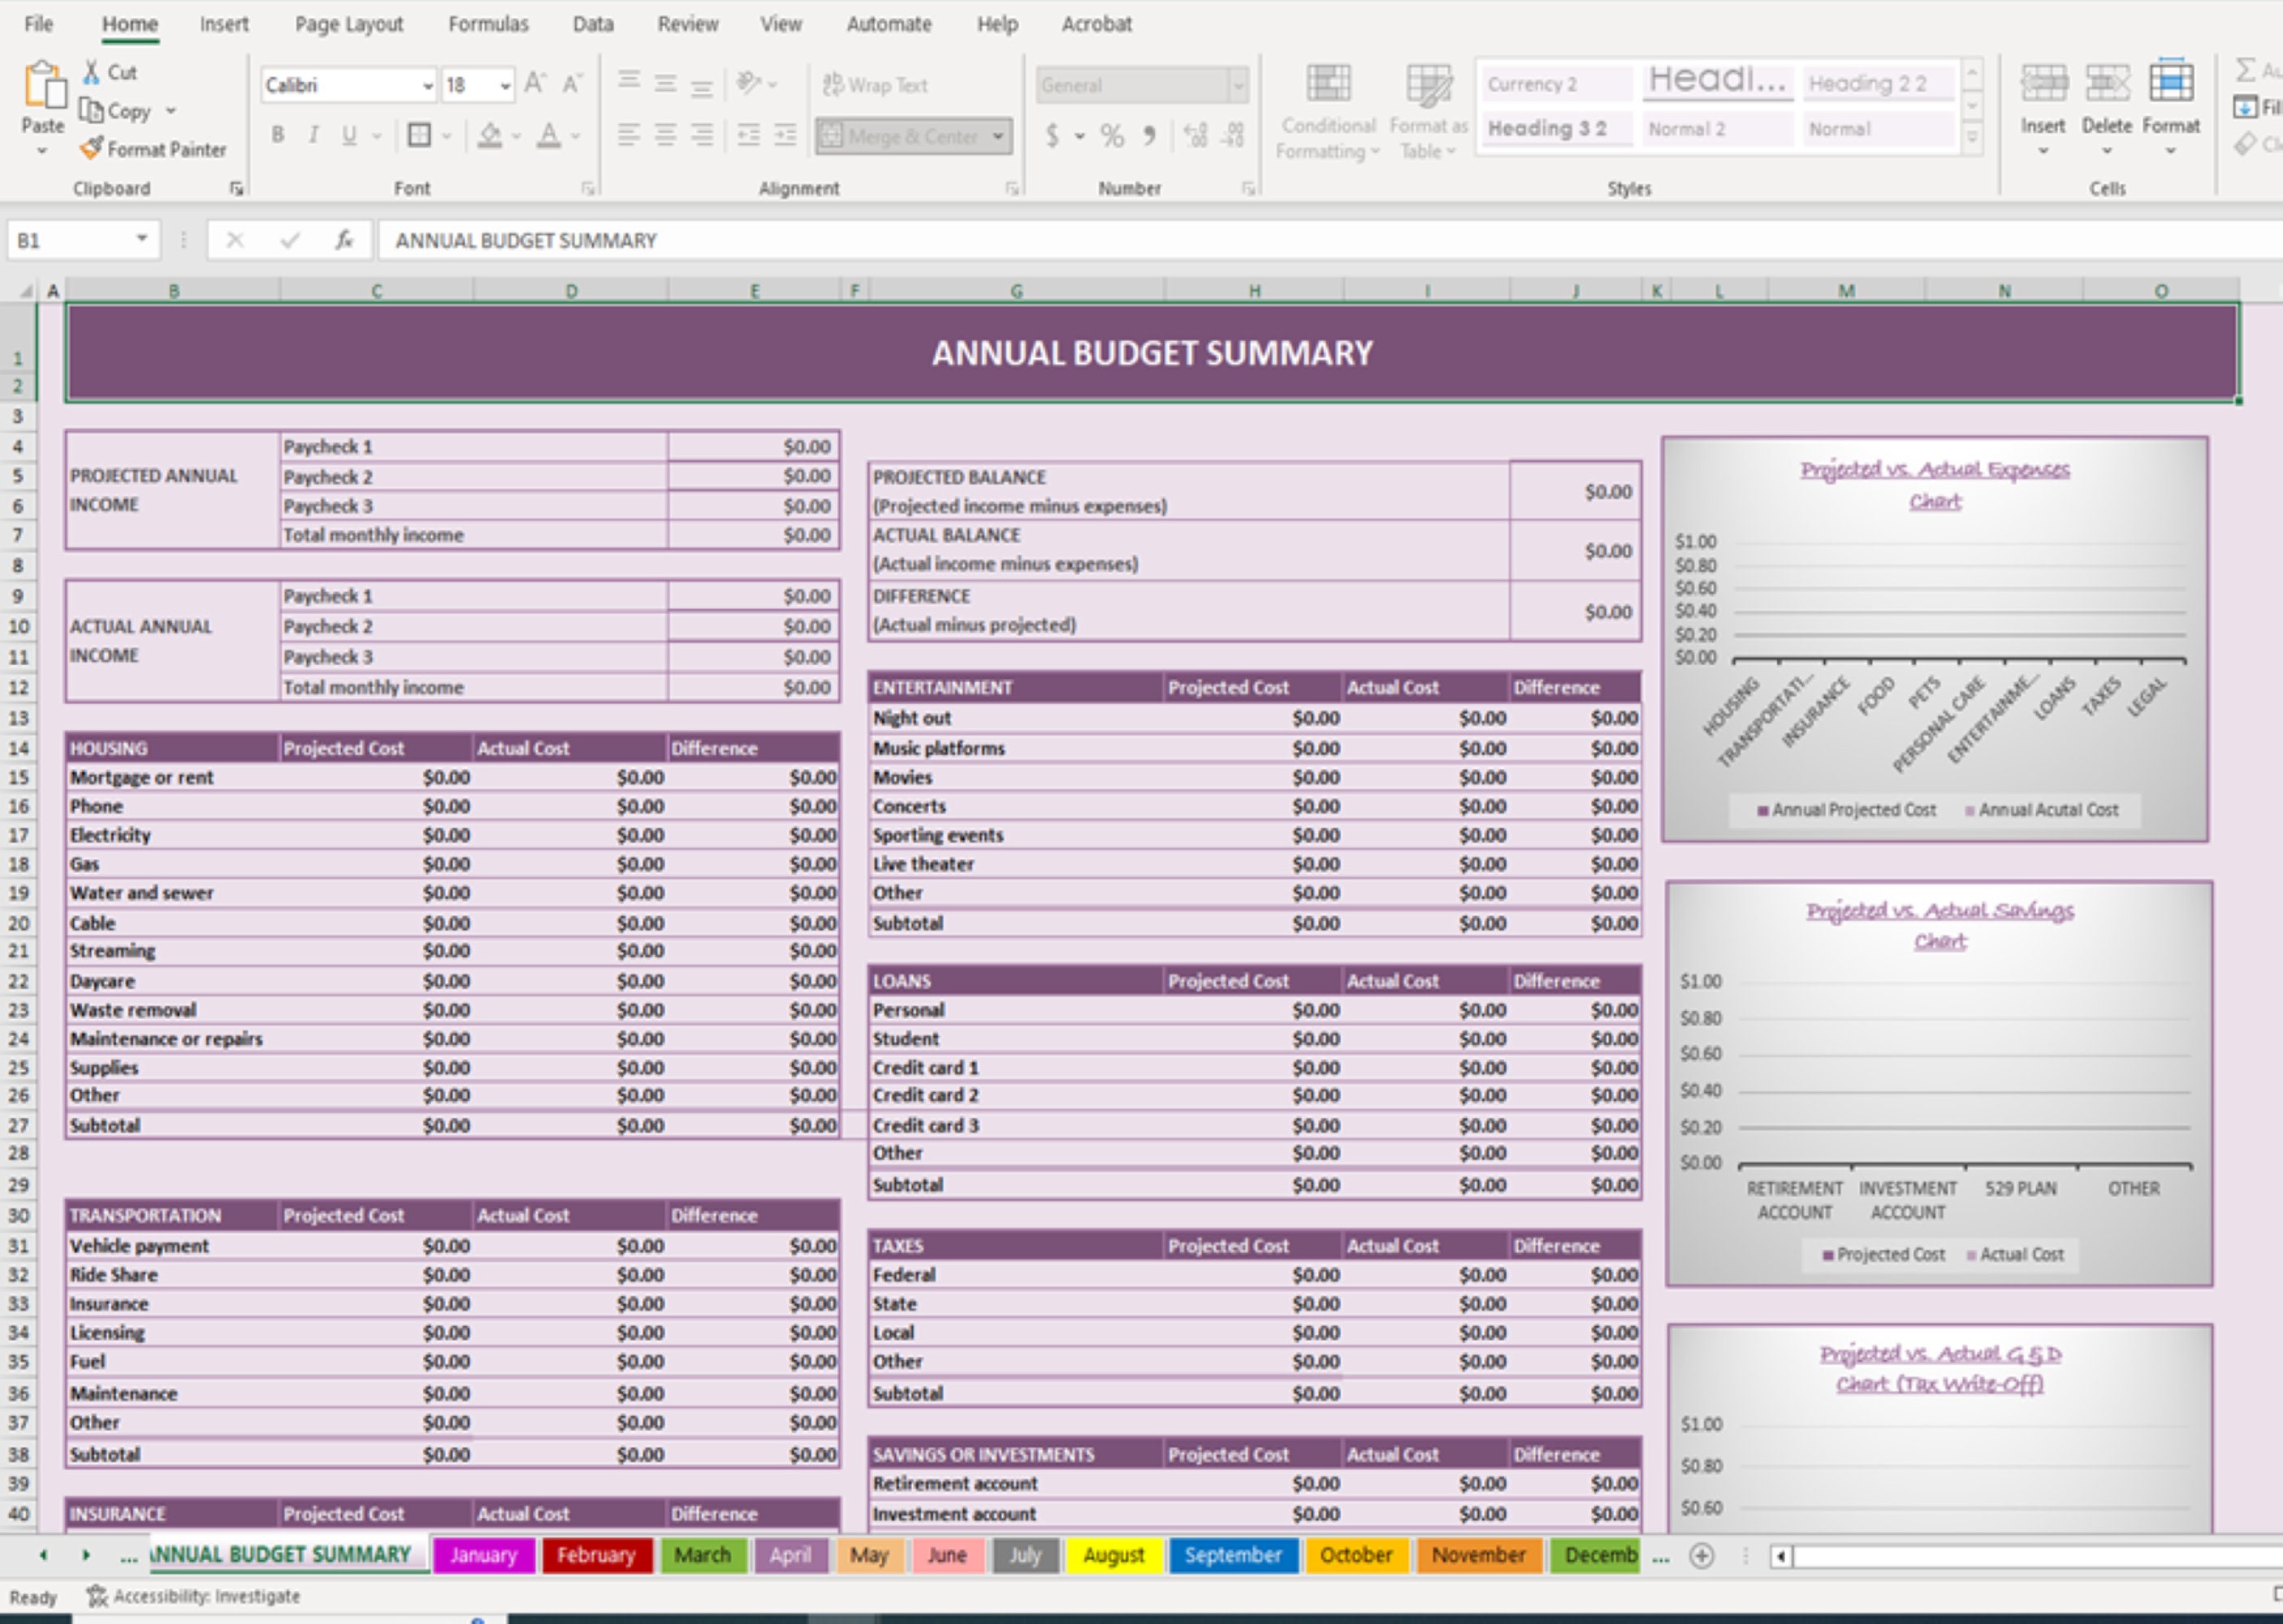
Task: Switch to the Formulas ribbon tab
Action: click(x=488, y=23)
